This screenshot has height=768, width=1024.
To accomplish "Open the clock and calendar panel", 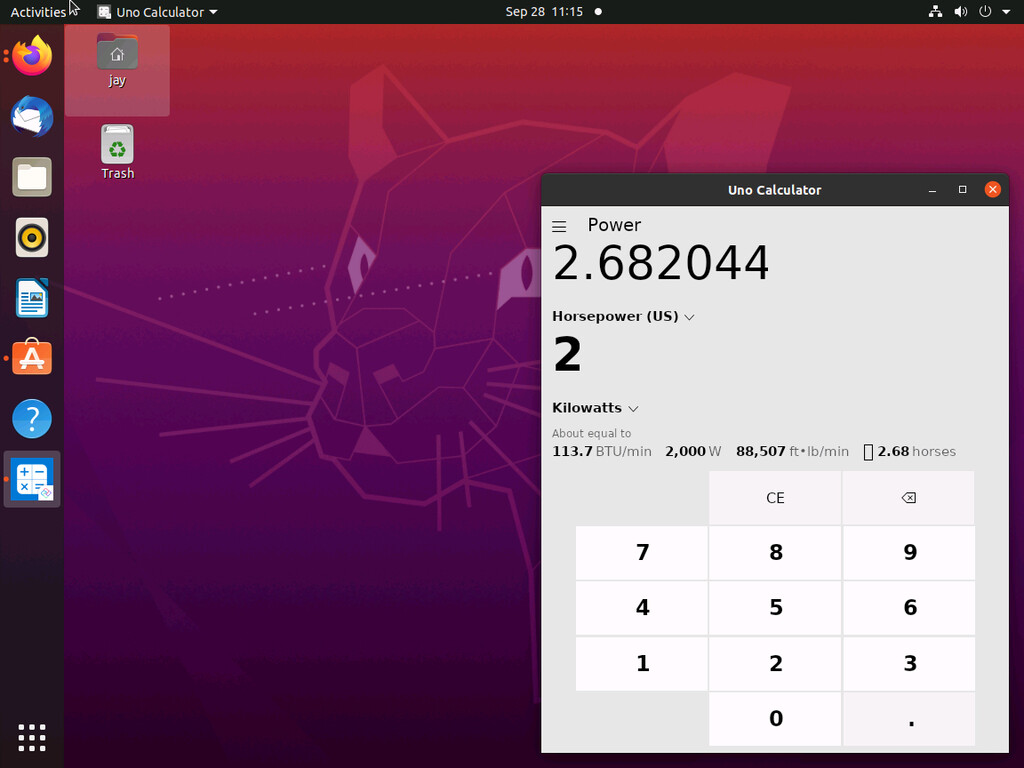I will (x=543, y=12).
